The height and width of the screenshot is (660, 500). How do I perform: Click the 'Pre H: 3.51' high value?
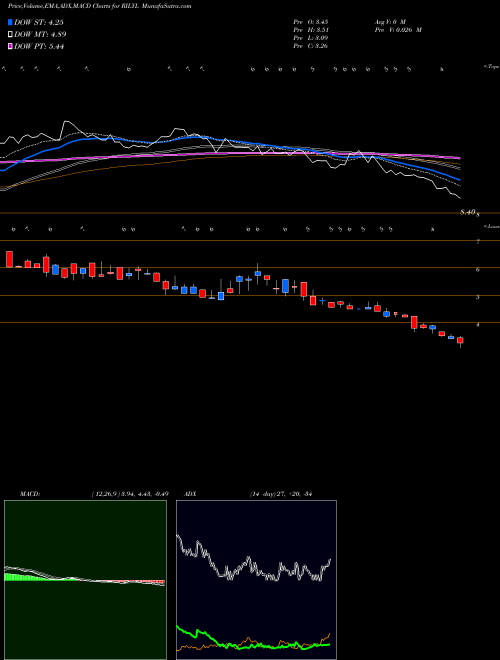(311, 30)
